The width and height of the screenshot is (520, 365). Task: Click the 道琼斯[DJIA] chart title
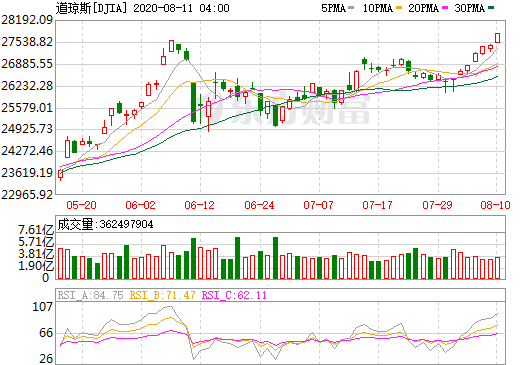tap(91, 8)
